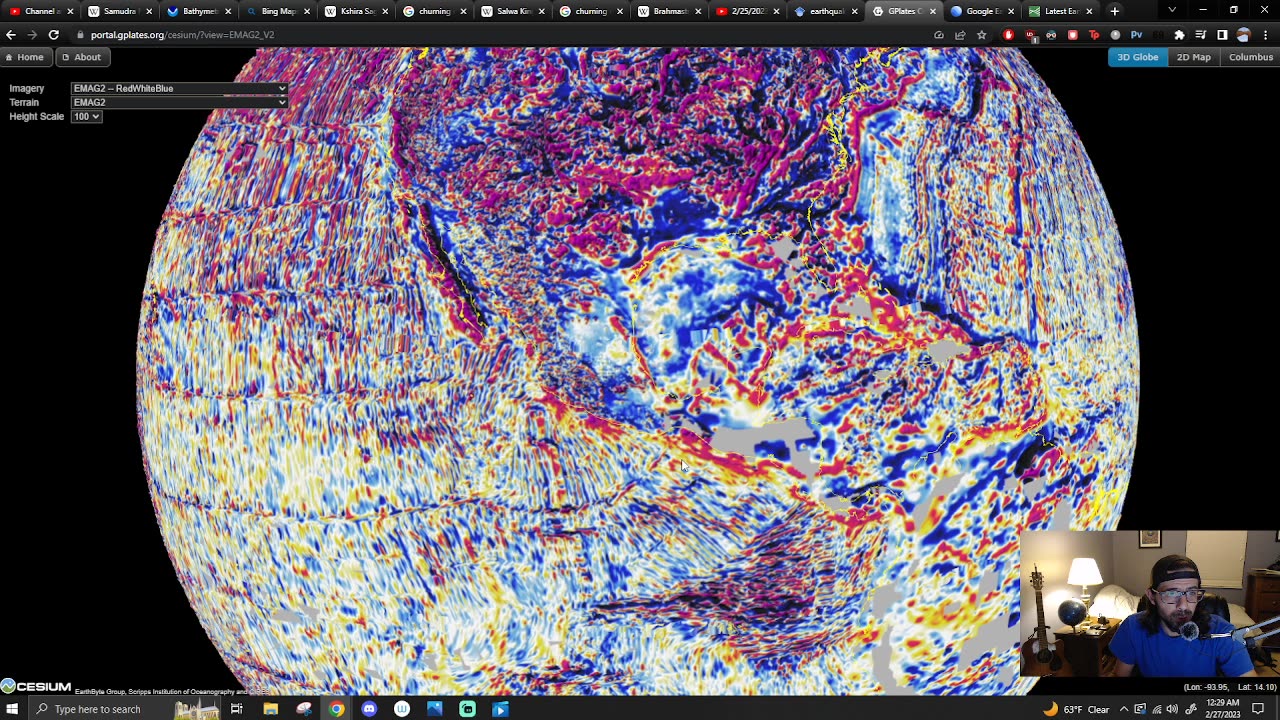This screenshot has height=720, width=1280.
Task: Open the About button
Action: coord(81,57)
